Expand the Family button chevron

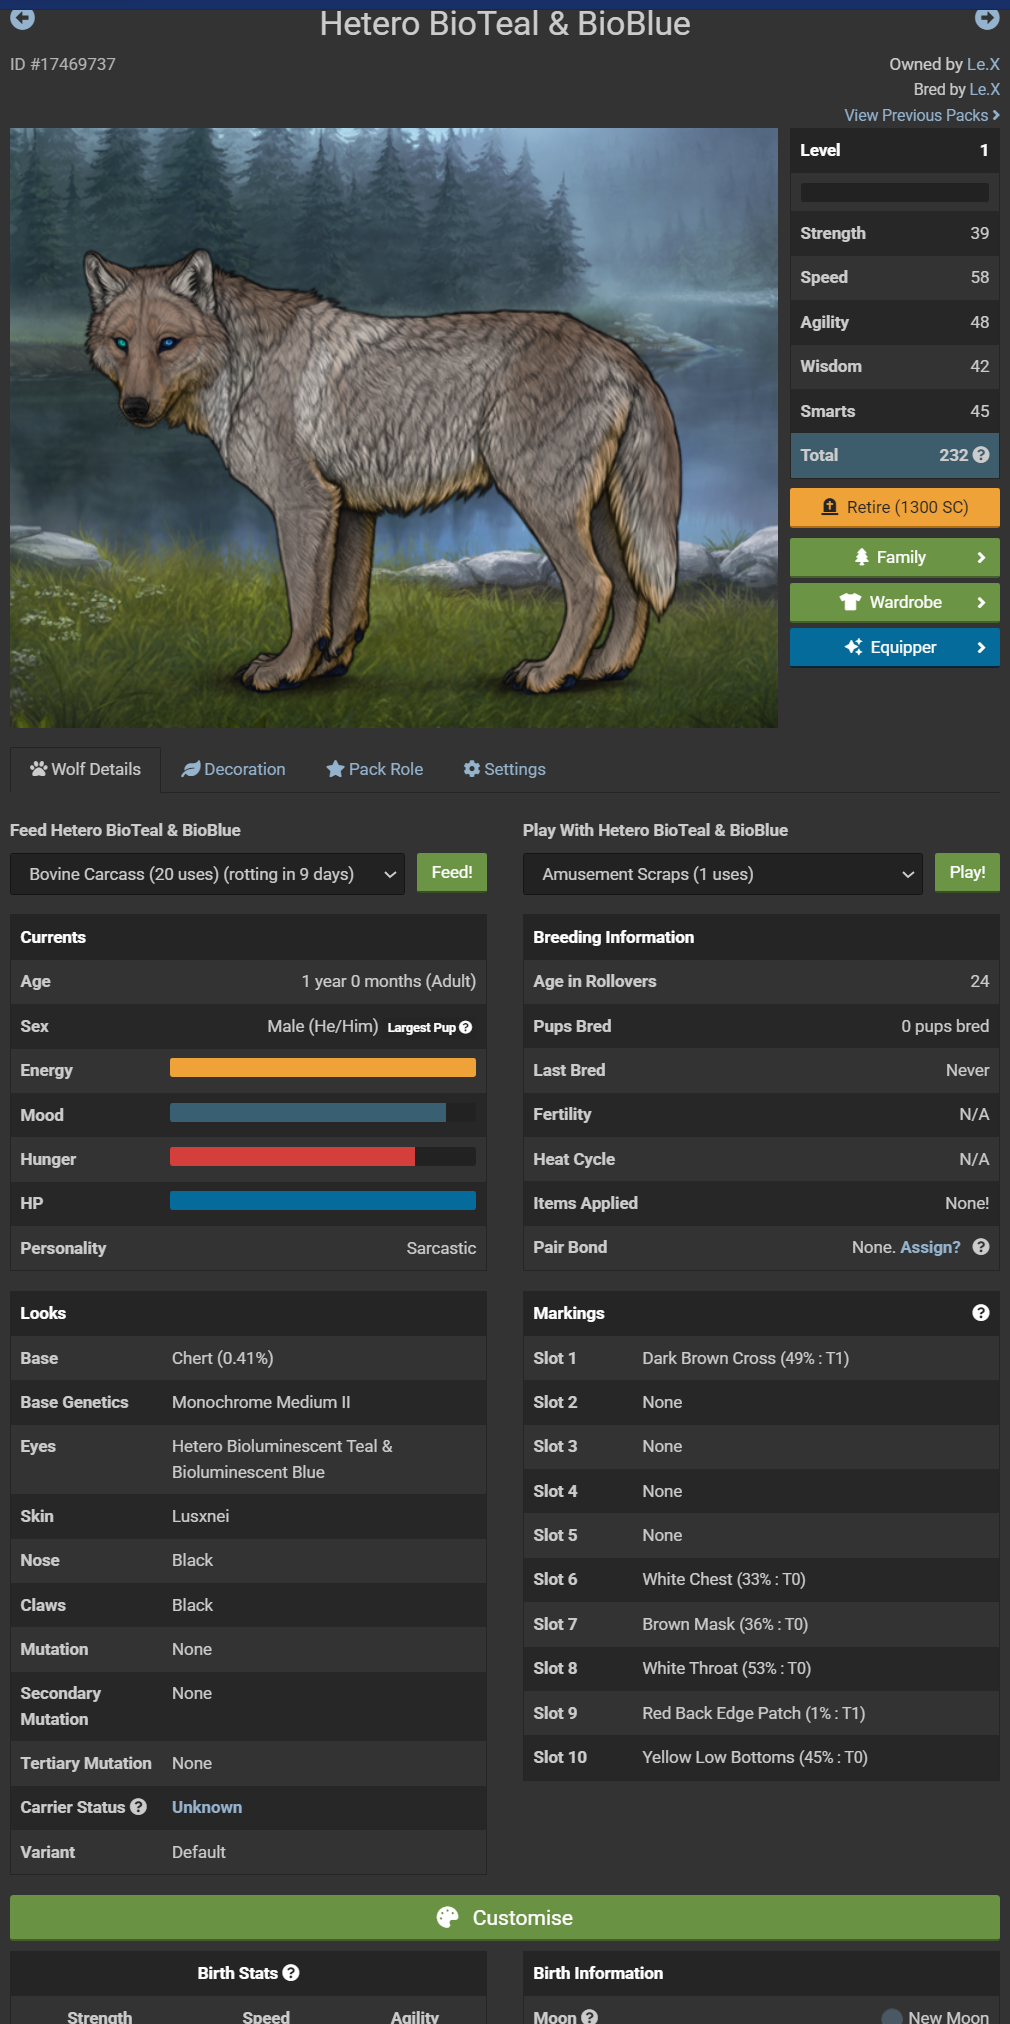point(981,558)
